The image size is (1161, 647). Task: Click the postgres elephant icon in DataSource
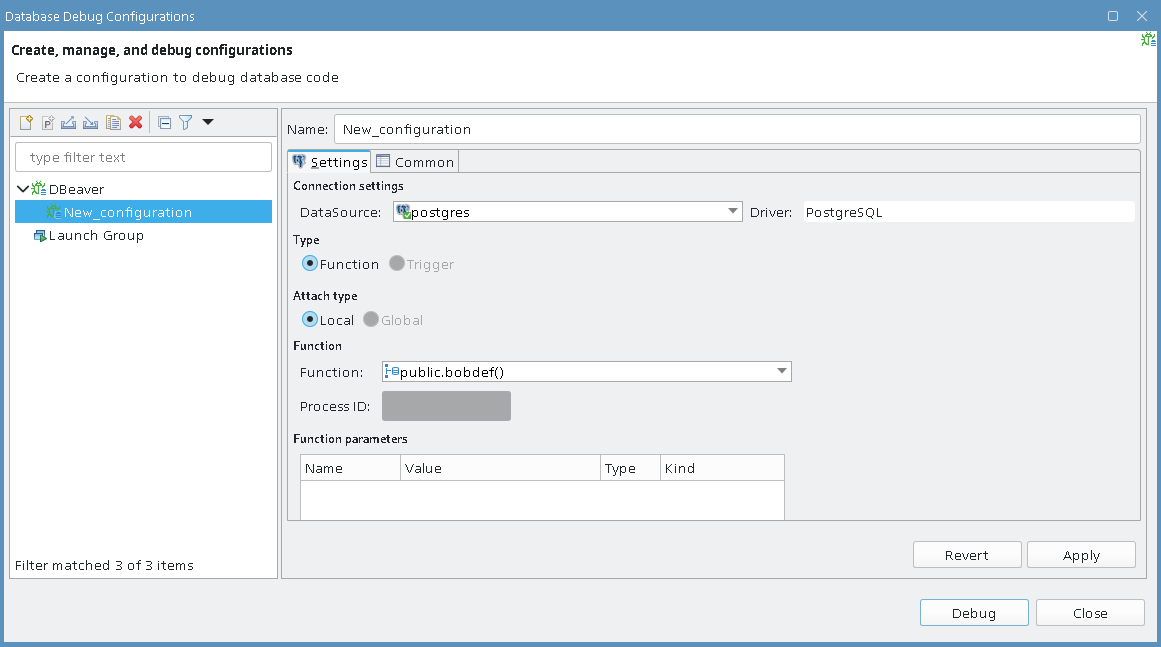click(x=403, y=212)
